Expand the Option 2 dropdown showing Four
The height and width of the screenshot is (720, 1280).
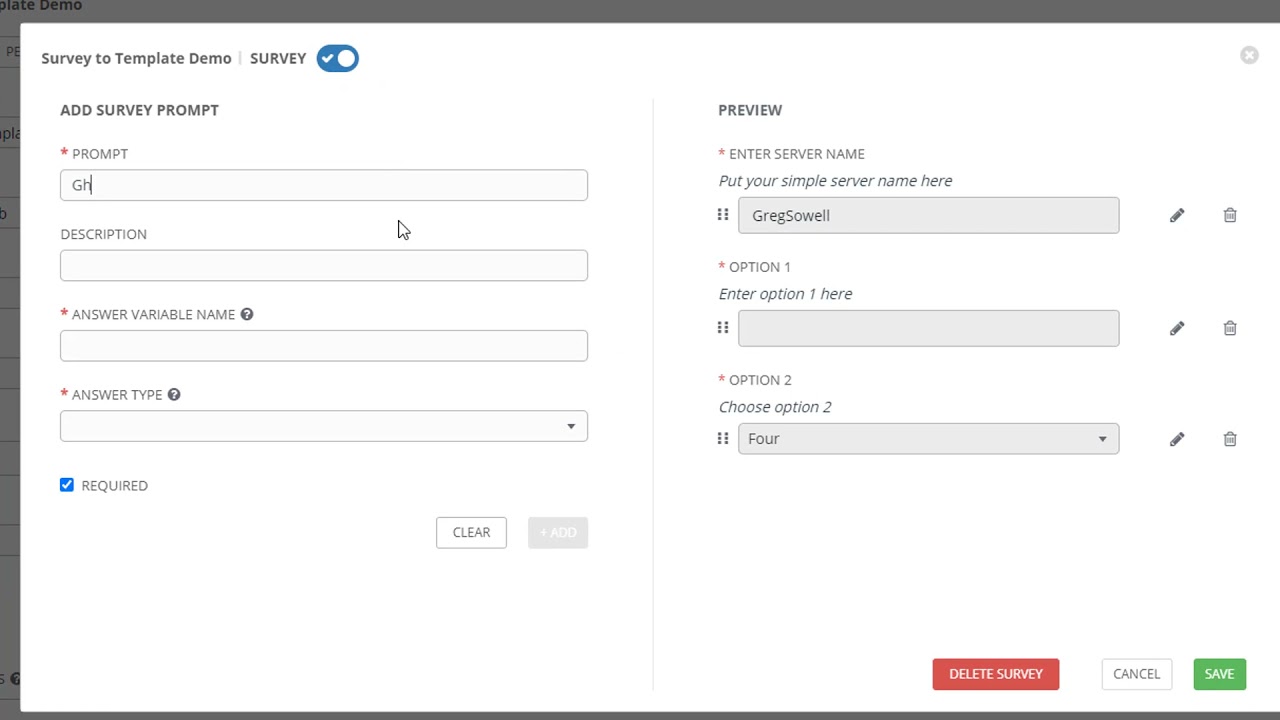(928, 439)
